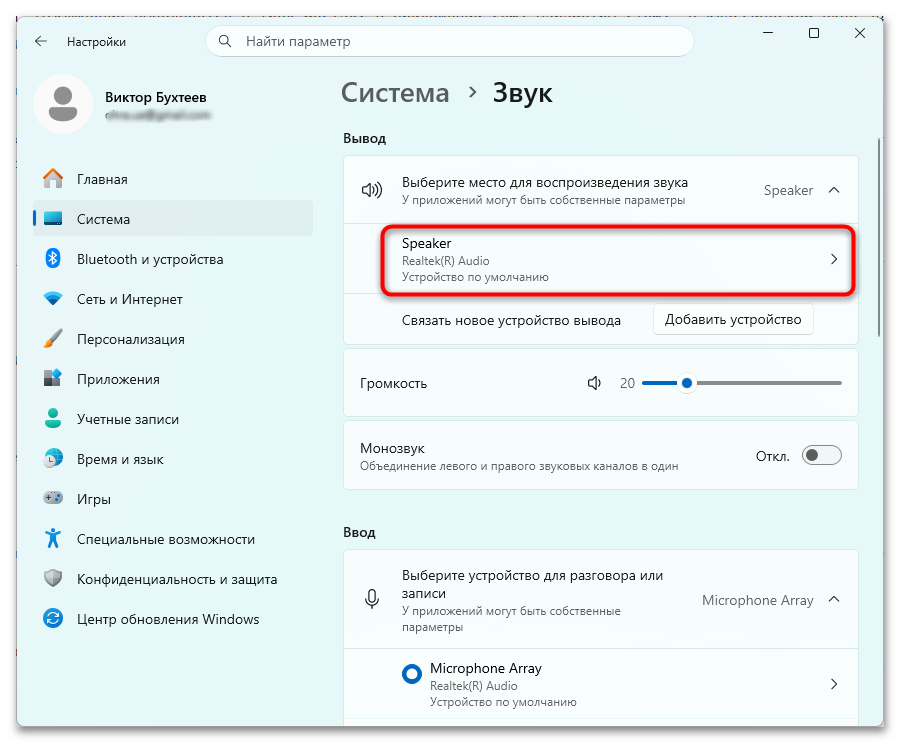This screenshot has width=900, height=743.
Task: Click the vertical scrollbar on the right
Action: [x=878, y=237]
